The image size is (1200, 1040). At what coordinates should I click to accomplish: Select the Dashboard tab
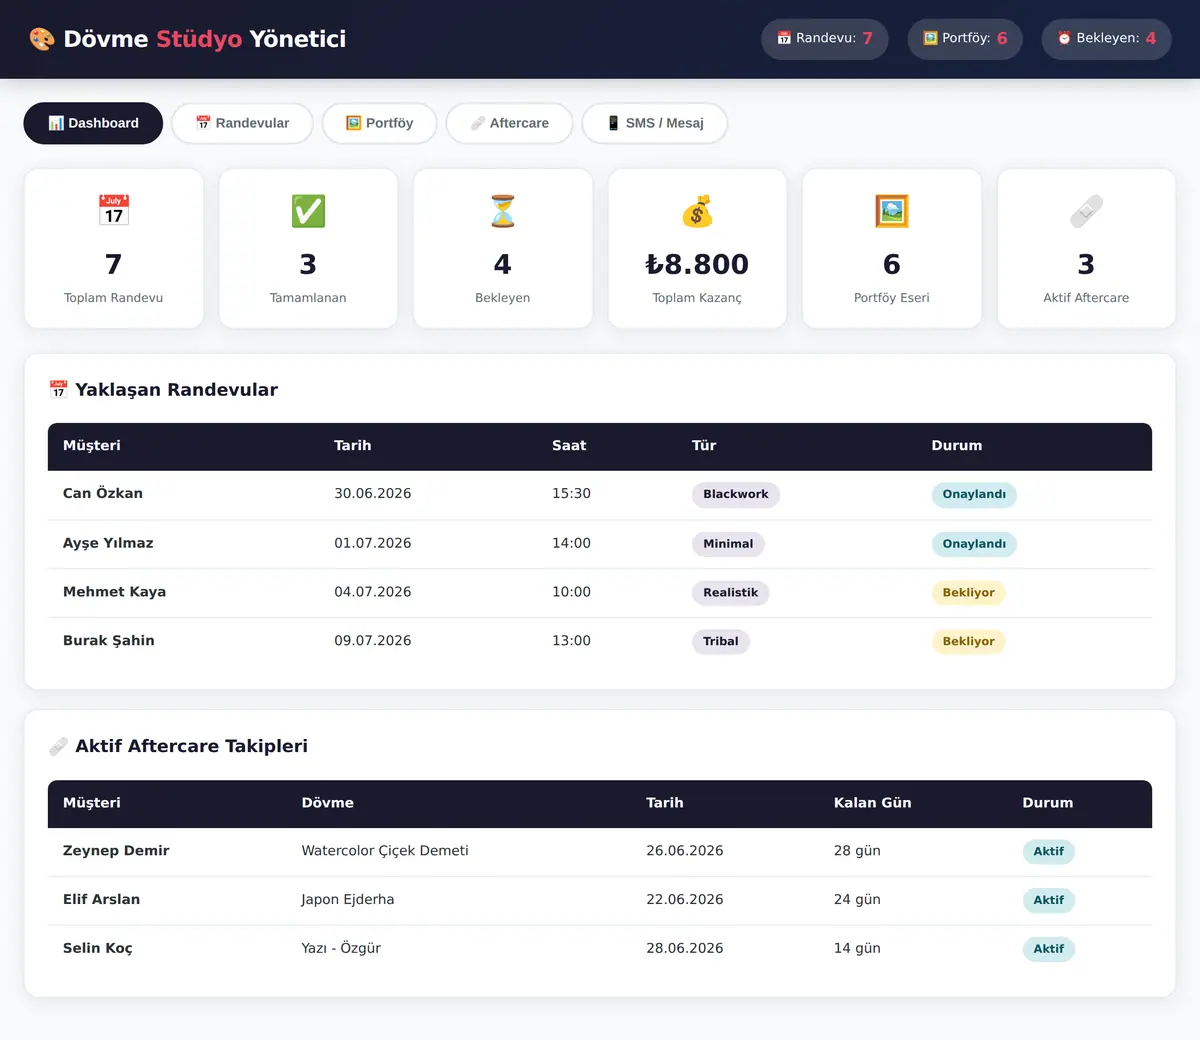[x=93, y=123]
